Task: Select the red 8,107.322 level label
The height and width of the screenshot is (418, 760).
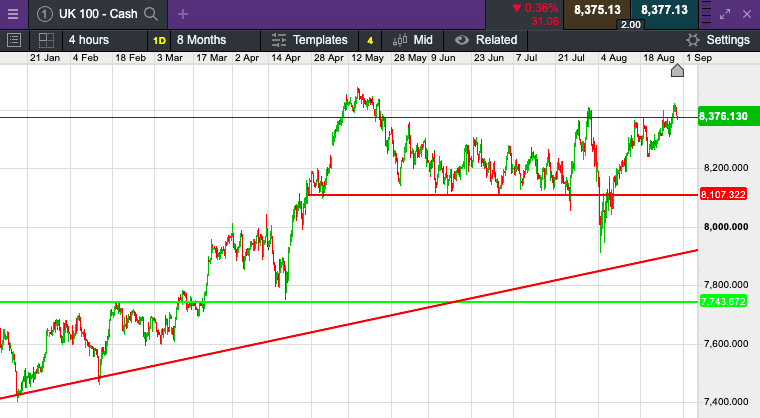Action: 723,194
